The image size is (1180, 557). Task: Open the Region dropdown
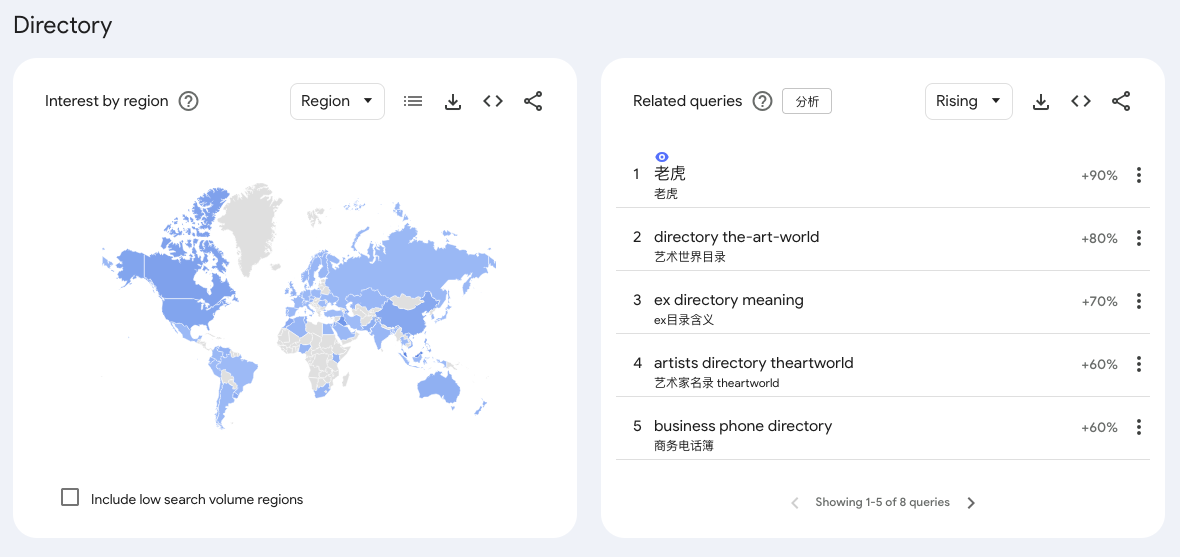coord(337,101)
